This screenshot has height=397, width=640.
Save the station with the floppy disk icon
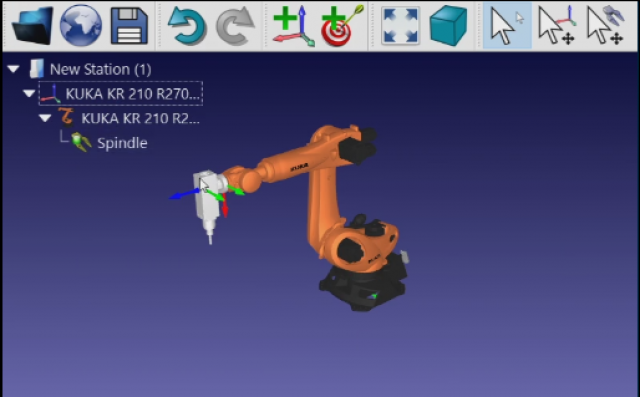pyautogui.click(x=129, y=26)
